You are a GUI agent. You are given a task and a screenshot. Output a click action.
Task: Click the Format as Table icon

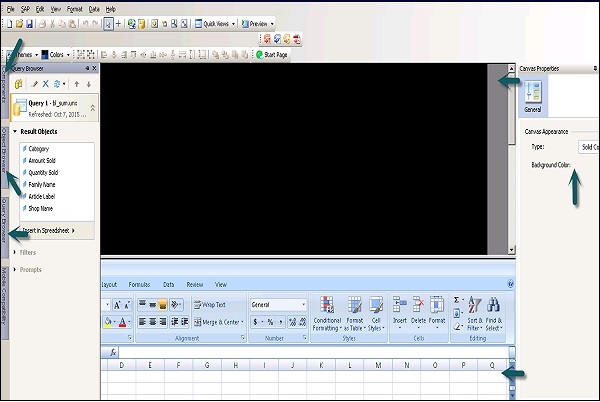(354, 314)
